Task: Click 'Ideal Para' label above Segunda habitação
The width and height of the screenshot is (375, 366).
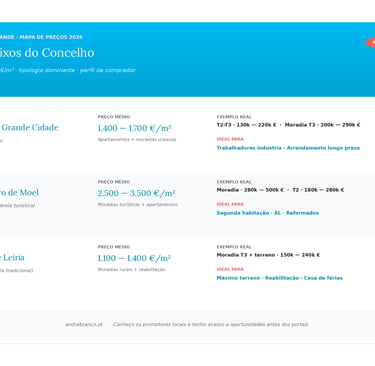Action: click(x=230, y=204)
